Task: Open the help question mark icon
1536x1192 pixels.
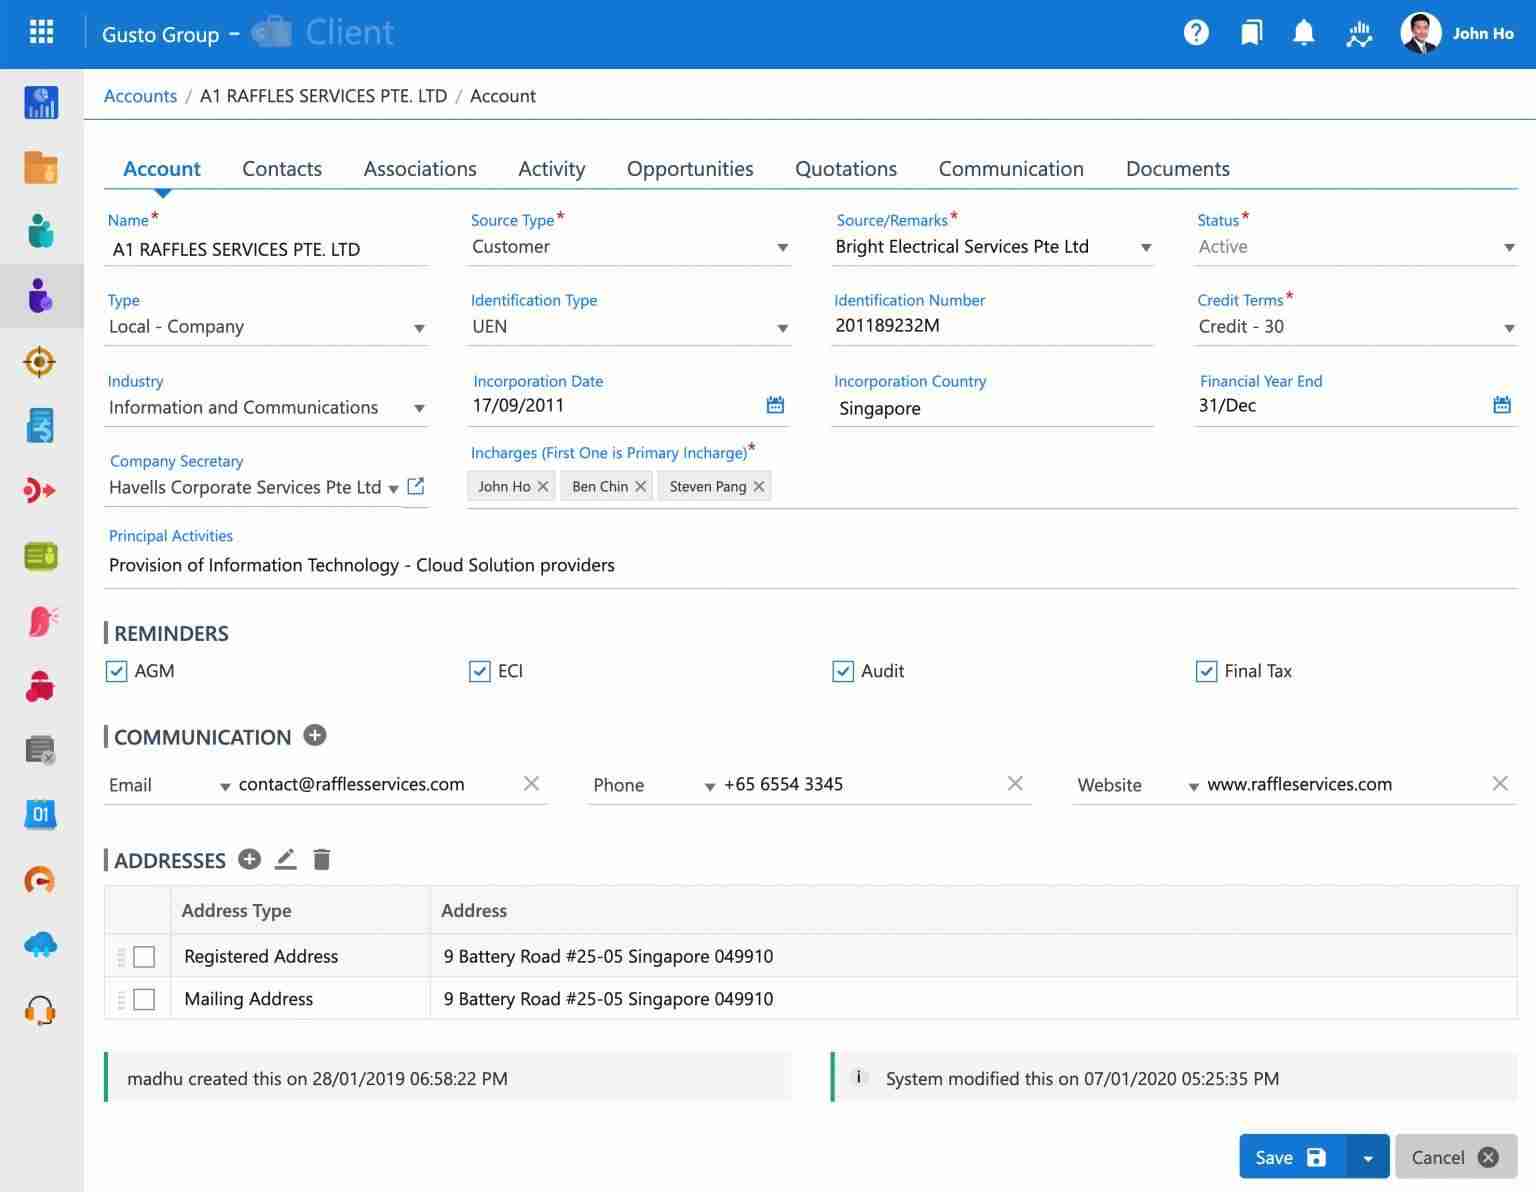Action: [1196, 33]
